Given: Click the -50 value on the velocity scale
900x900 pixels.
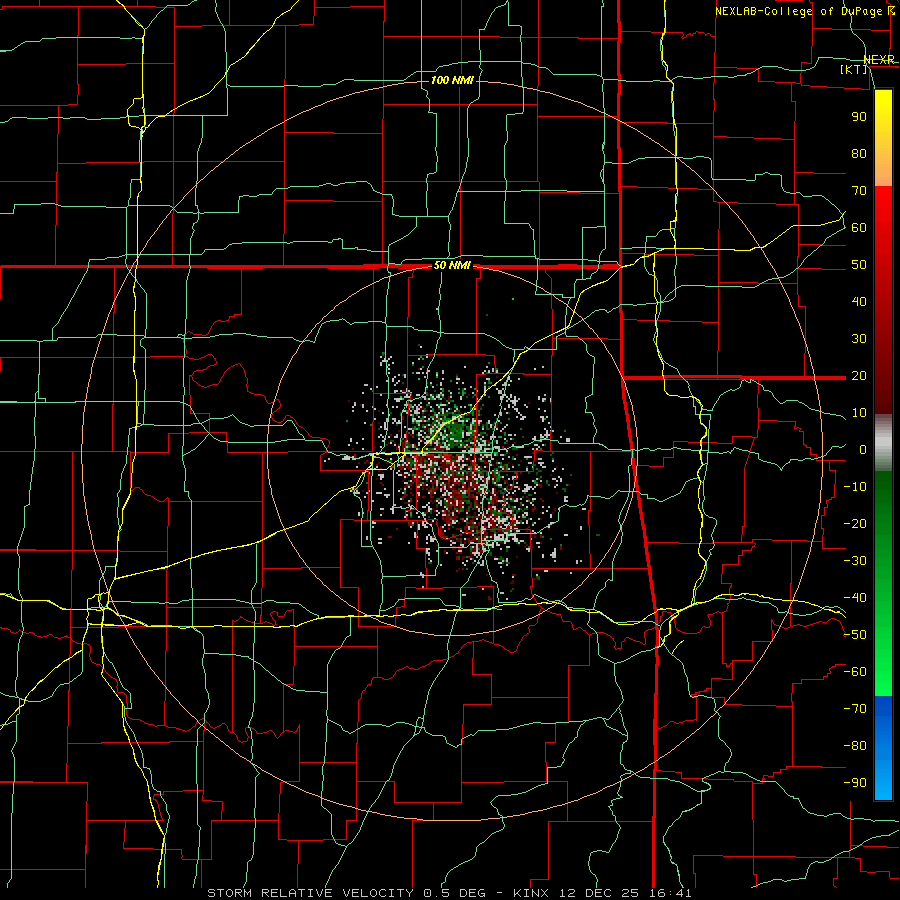Looking at the screenshot, I should tap(855, 635).
